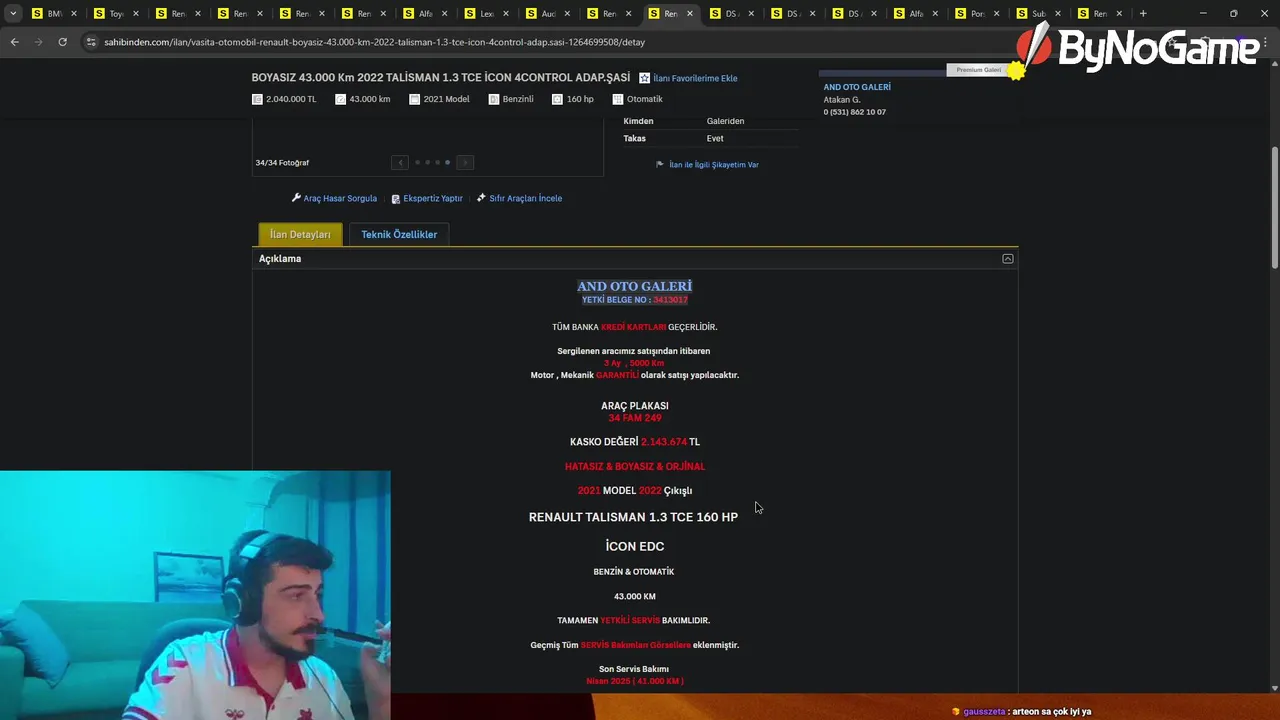The image size is (1280, 720).
Task: Click the odometer icon next to 43.000 km
Action: coord(340,99)
